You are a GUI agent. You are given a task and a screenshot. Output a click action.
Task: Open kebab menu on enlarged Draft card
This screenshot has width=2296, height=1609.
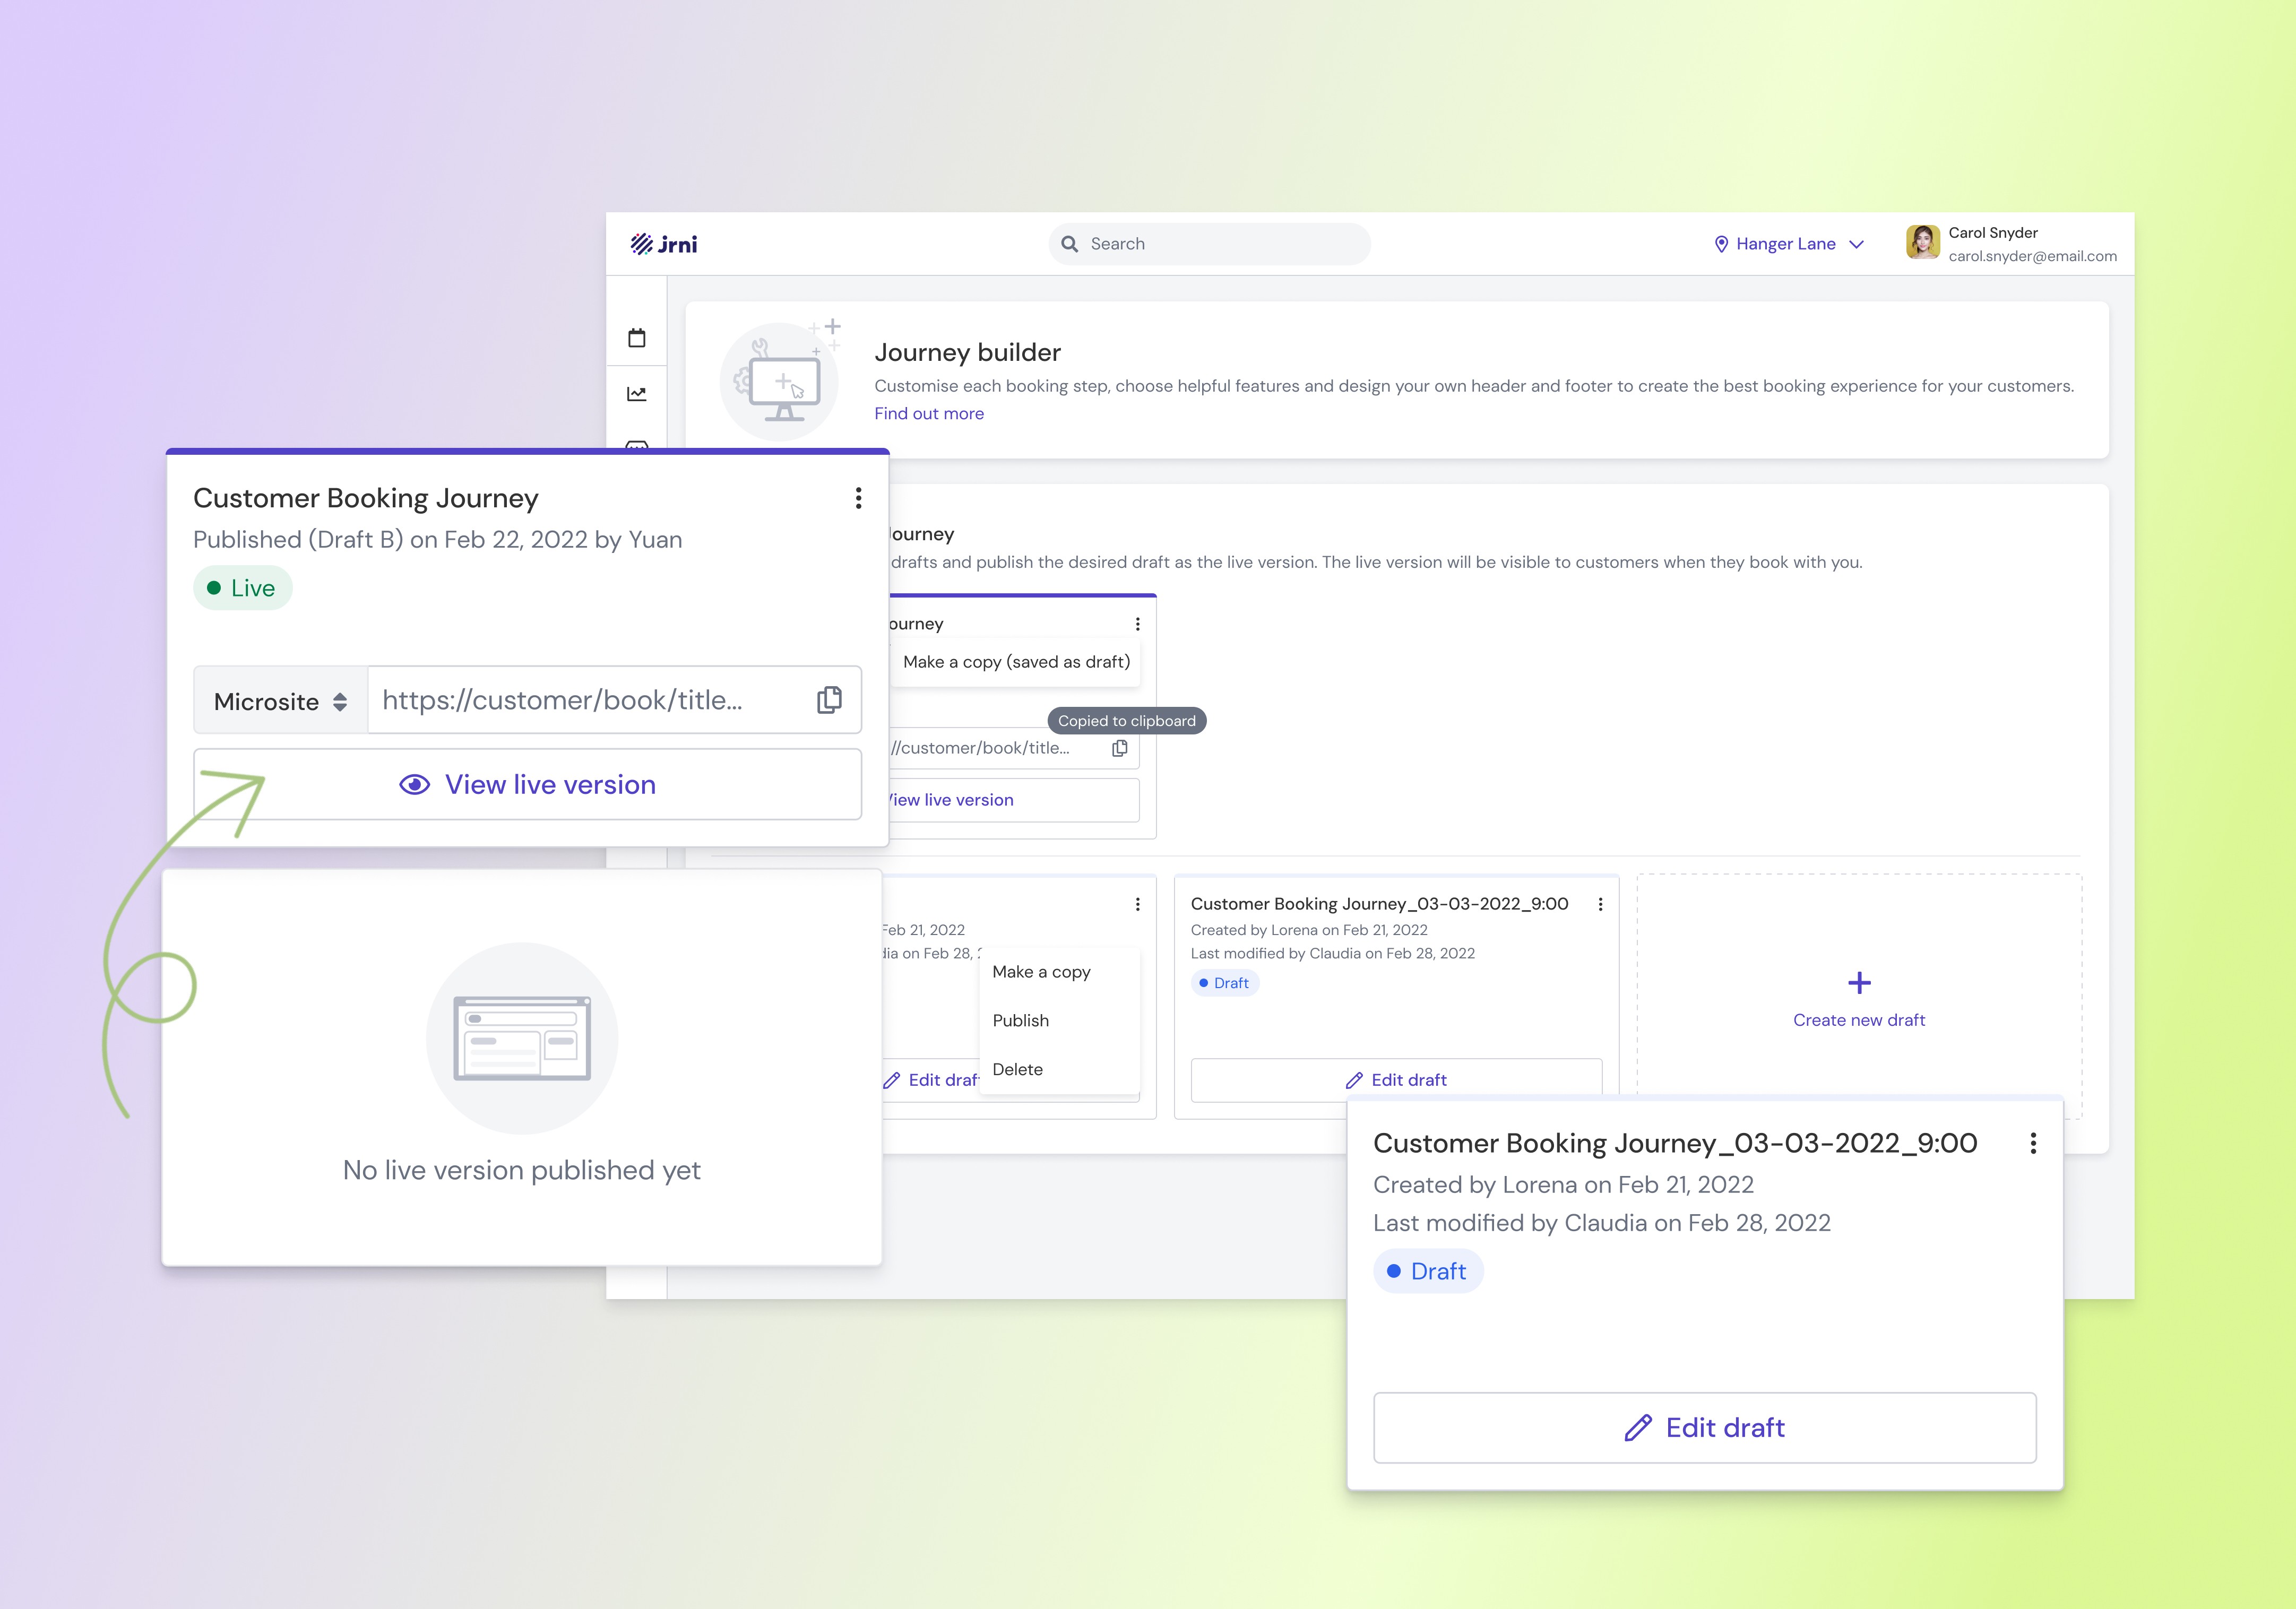[x=2032, y=1143]
